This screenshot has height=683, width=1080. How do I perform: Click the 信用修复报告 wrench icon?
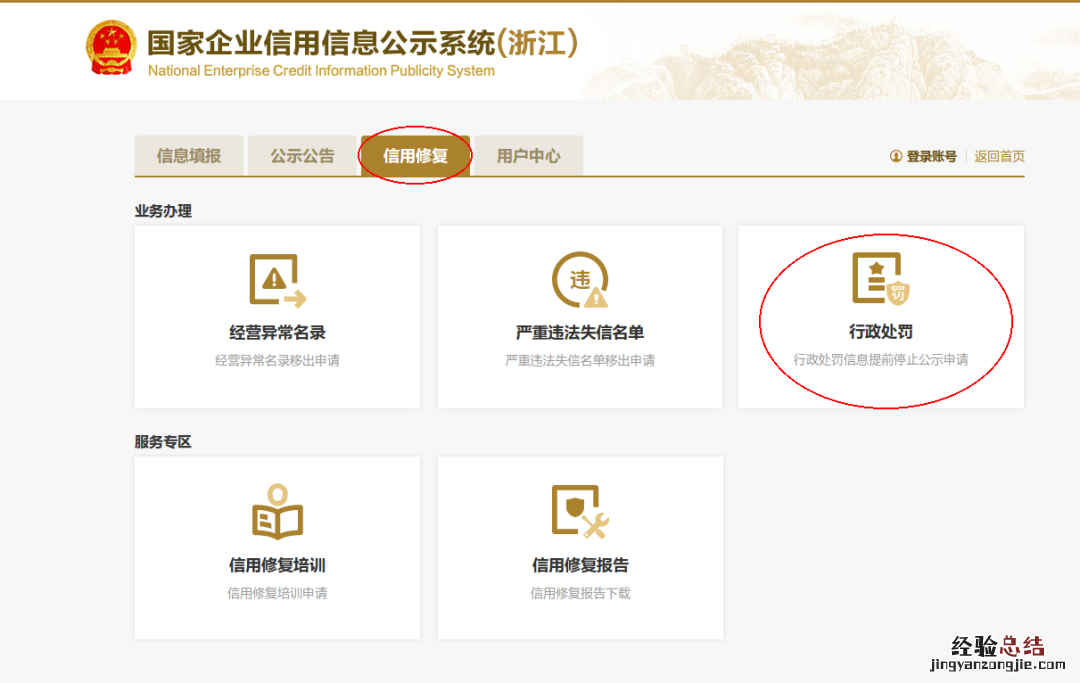(580, 511)
